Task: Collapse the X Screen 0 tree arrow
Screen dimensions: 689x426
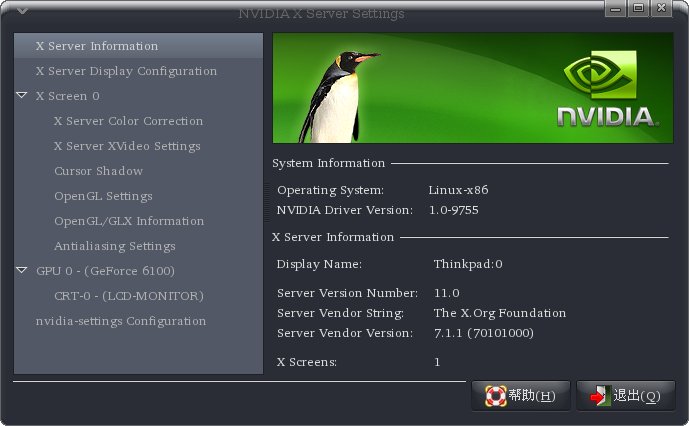Action: (22, 95)
